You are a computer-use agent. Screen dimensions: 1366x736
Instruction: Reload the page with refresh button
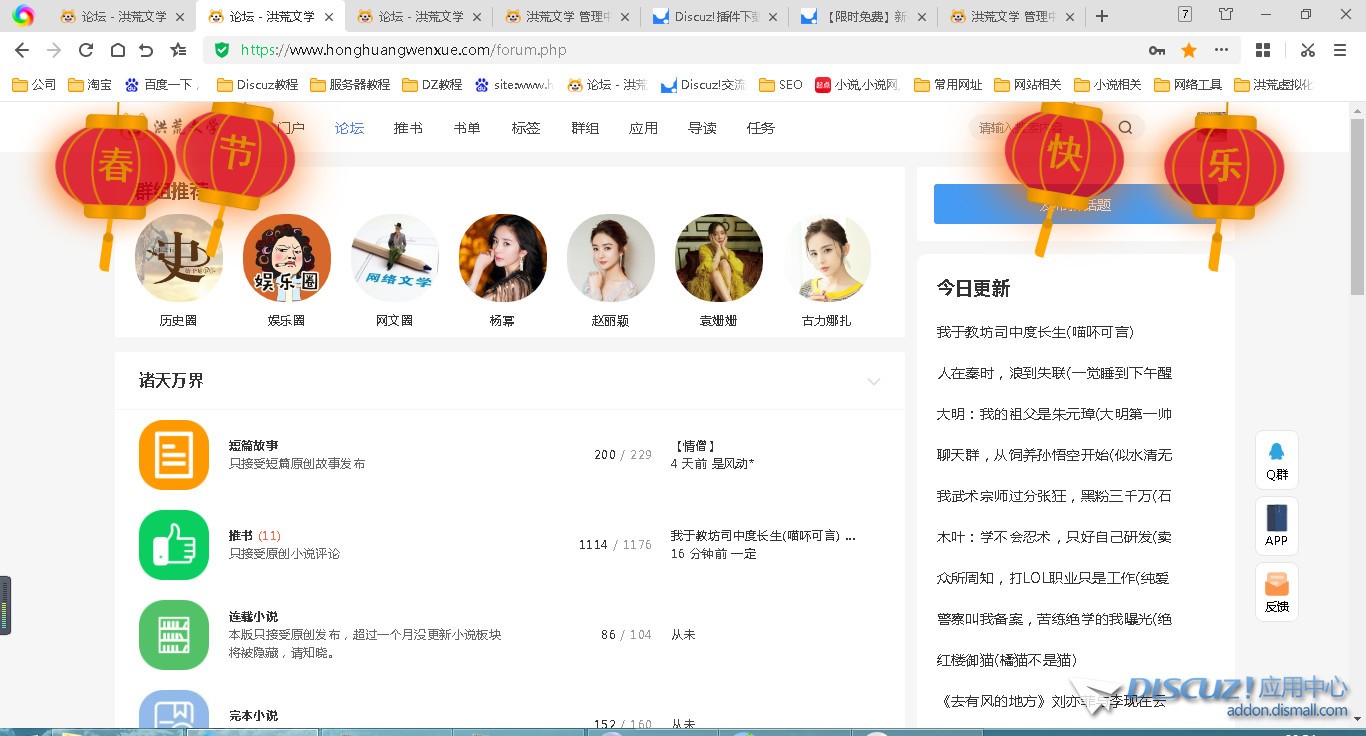[x=86, y=50]
